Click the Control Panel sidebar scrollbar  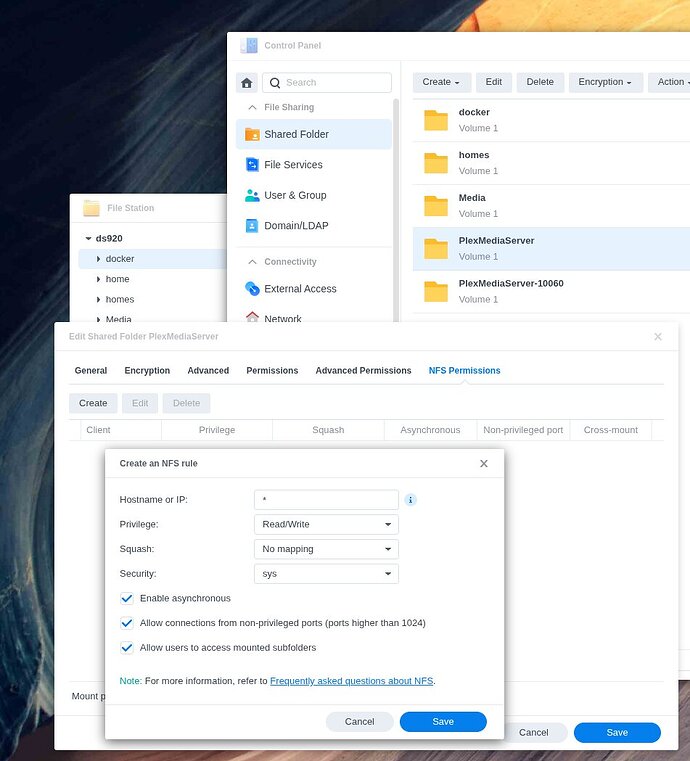tap(395, 210)
